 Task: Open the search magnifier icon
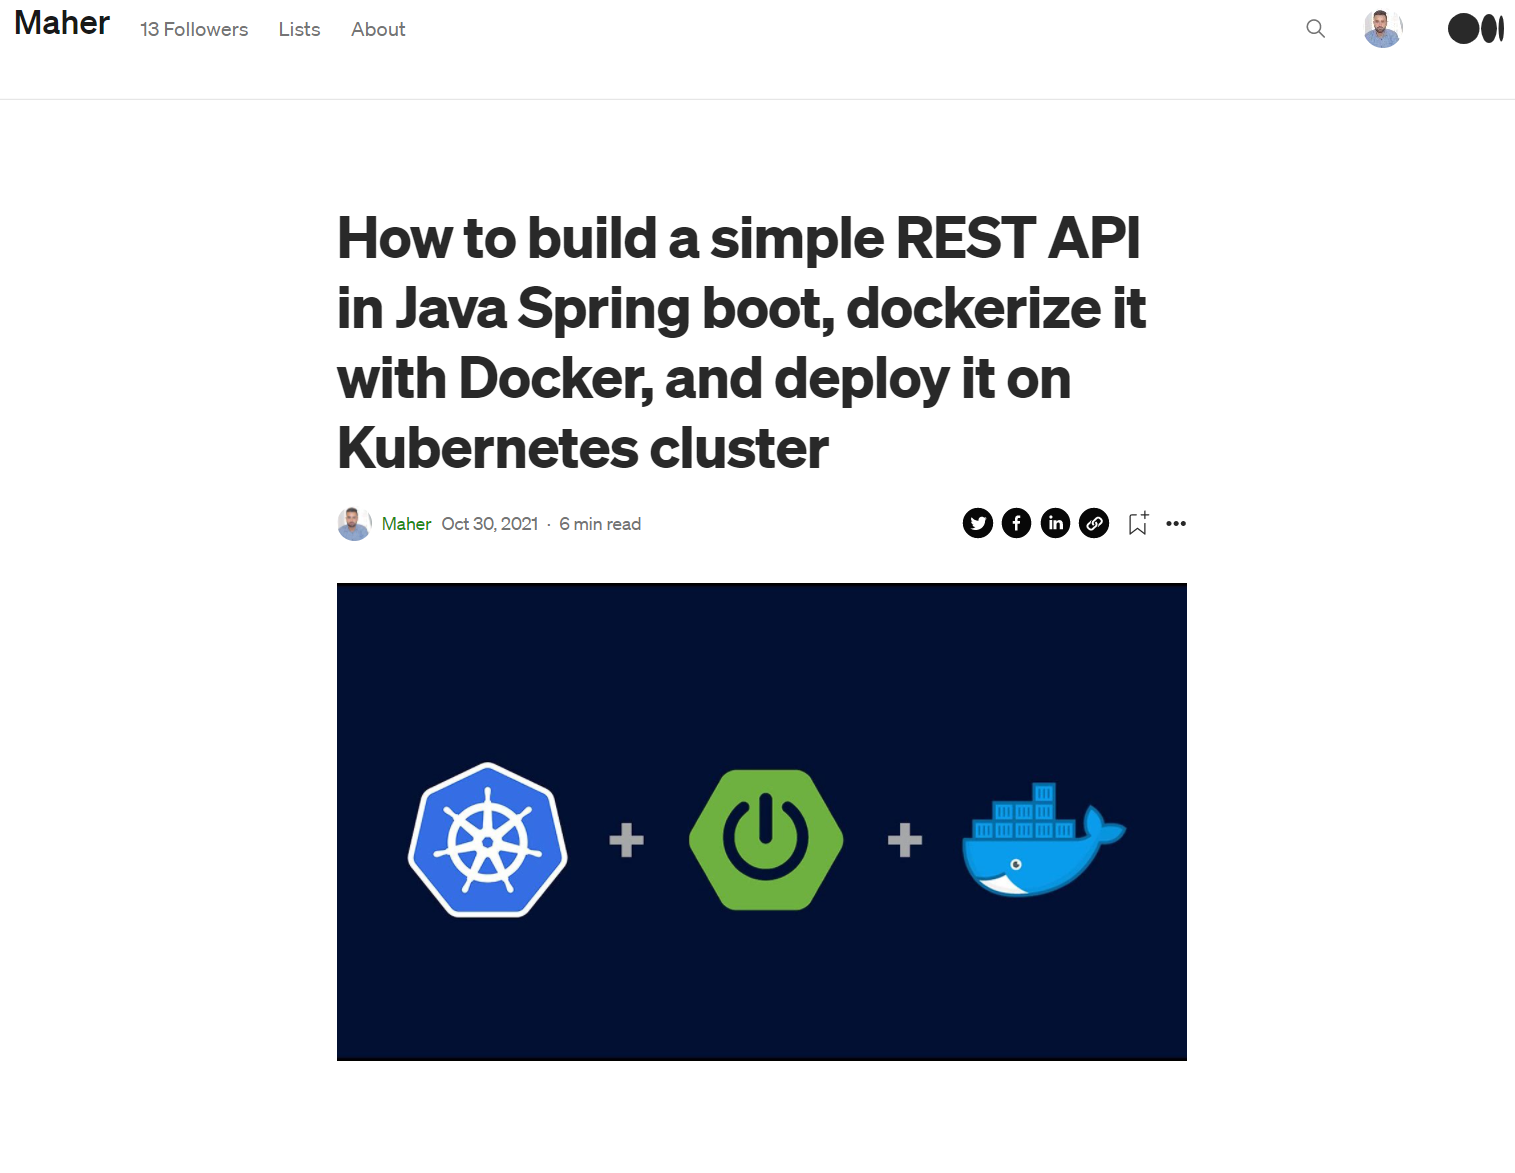coord(1315,29)
